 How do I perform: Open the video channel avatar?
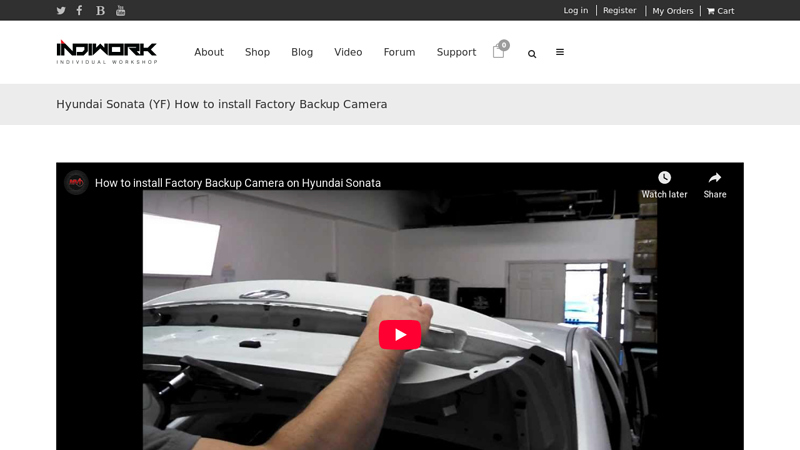pyautogui.click(x=76, y=183)
